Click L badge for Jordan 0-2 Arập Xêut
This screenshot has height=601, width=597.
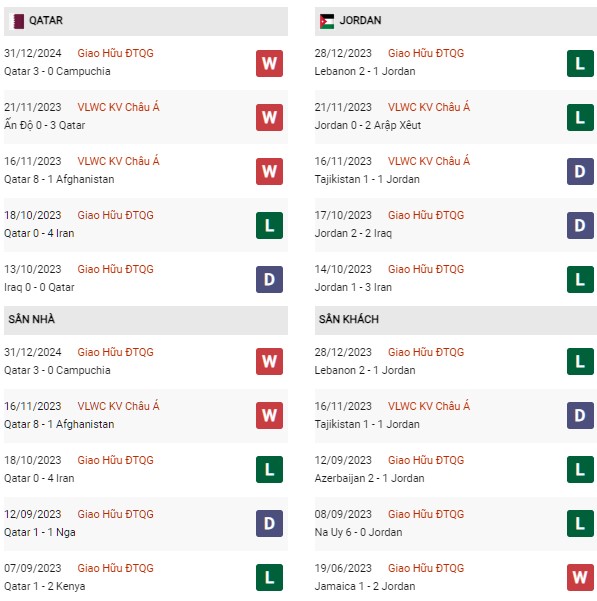[580, 117]
